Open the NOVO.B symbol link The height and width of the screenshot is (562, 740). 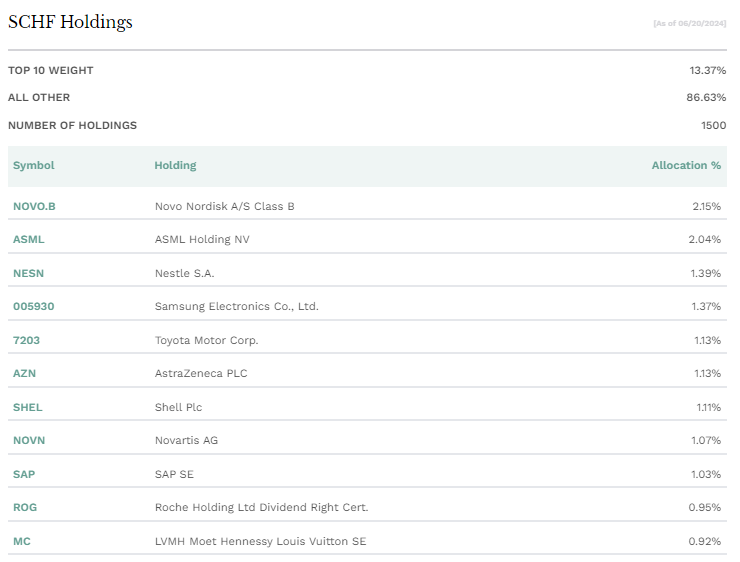tap(34, 206)
